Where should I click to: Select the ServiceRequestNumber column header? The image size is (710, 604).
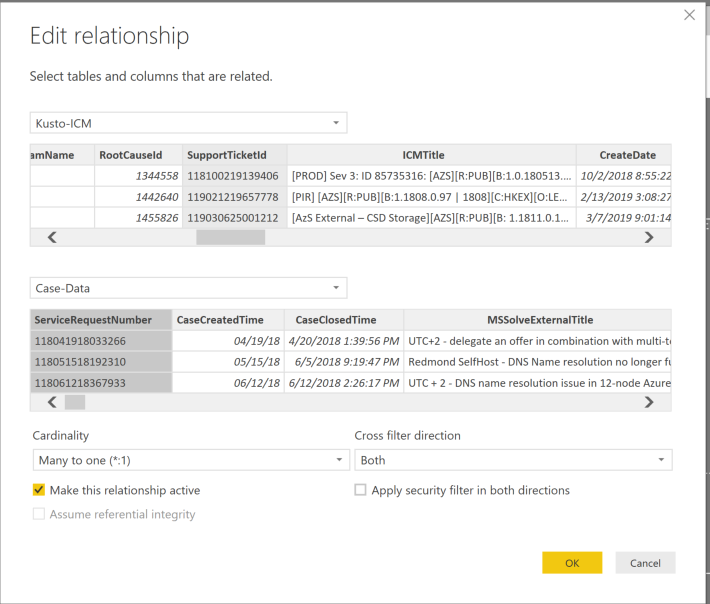[101, 320]
